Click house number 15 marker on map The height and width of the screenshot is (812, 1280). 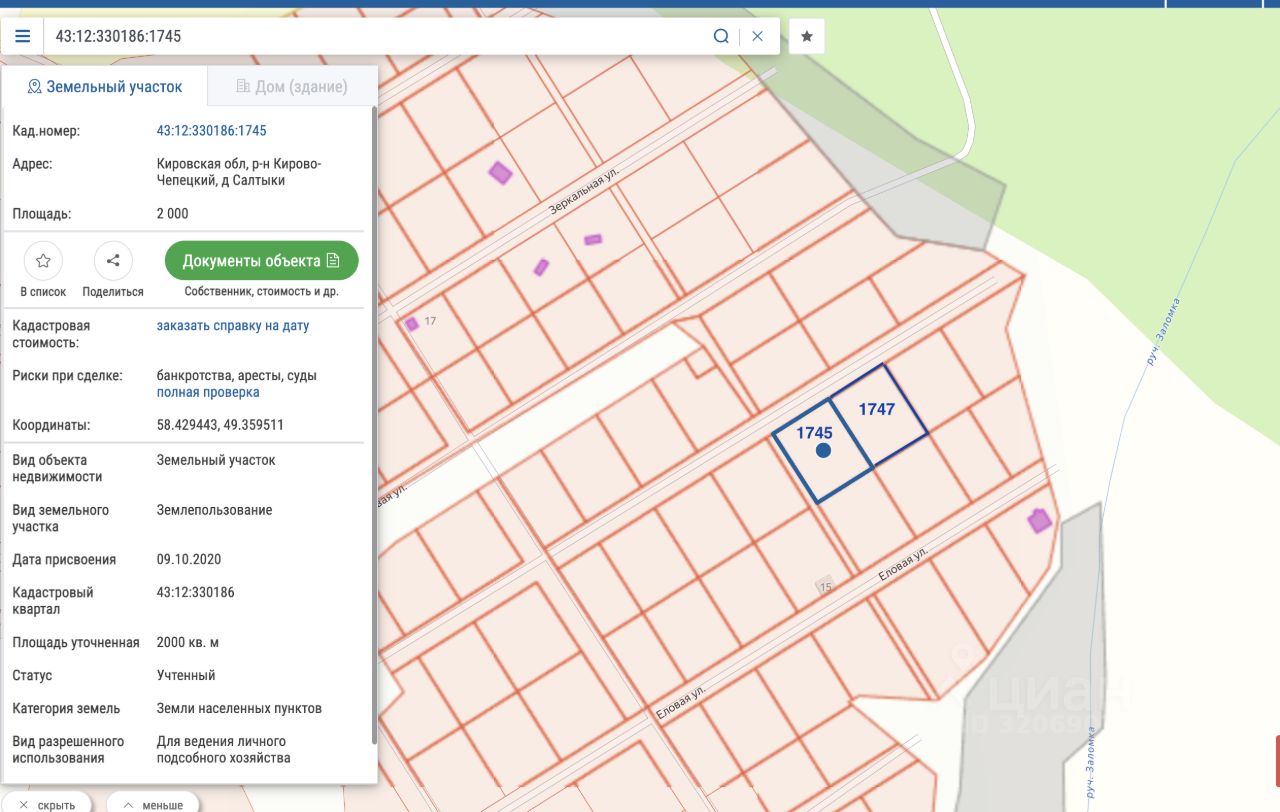coord(825,586)
